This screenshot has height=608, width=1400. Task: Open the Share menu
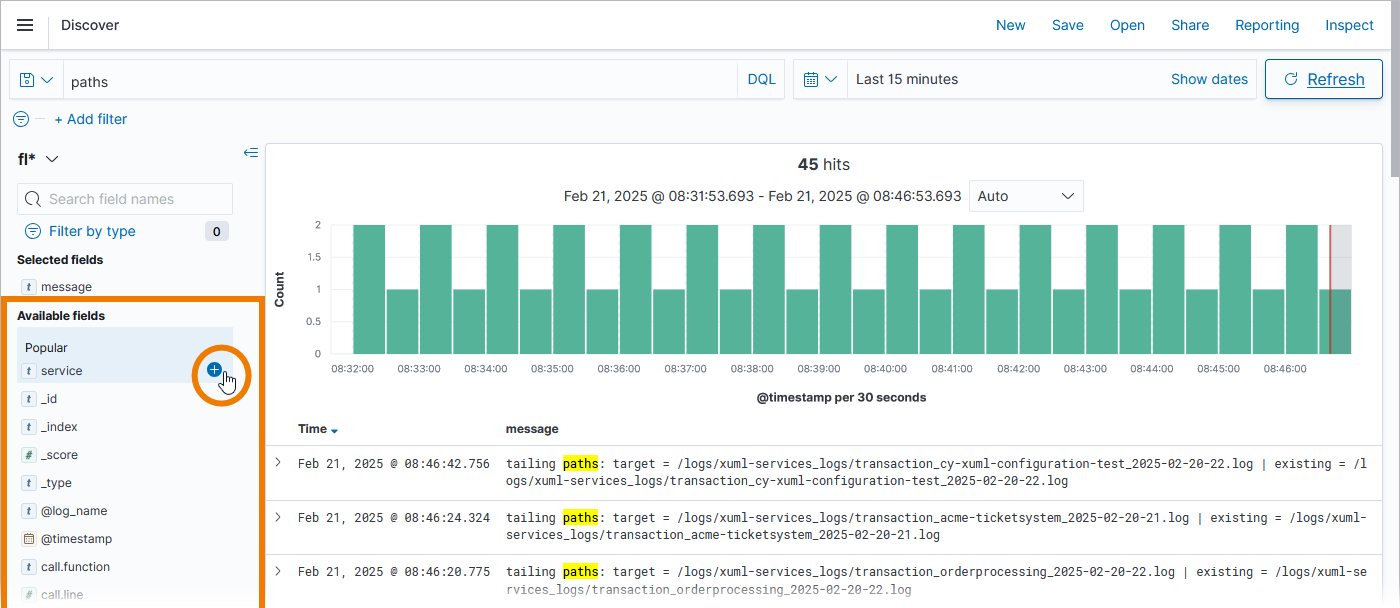coord(1190,25)
